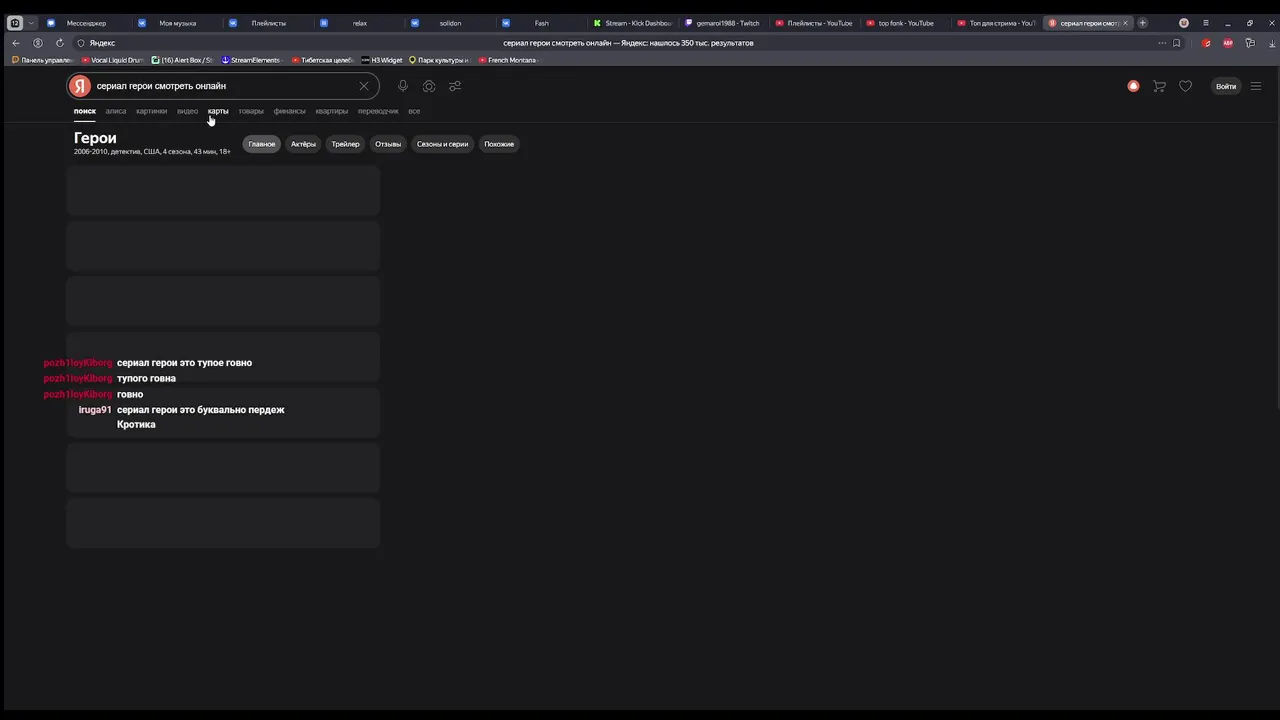This screenshot has height=720, width=1280.
Task: Switch to the Моя музыка browser tab
Action: pyautogui.click(x=176, y=23)
